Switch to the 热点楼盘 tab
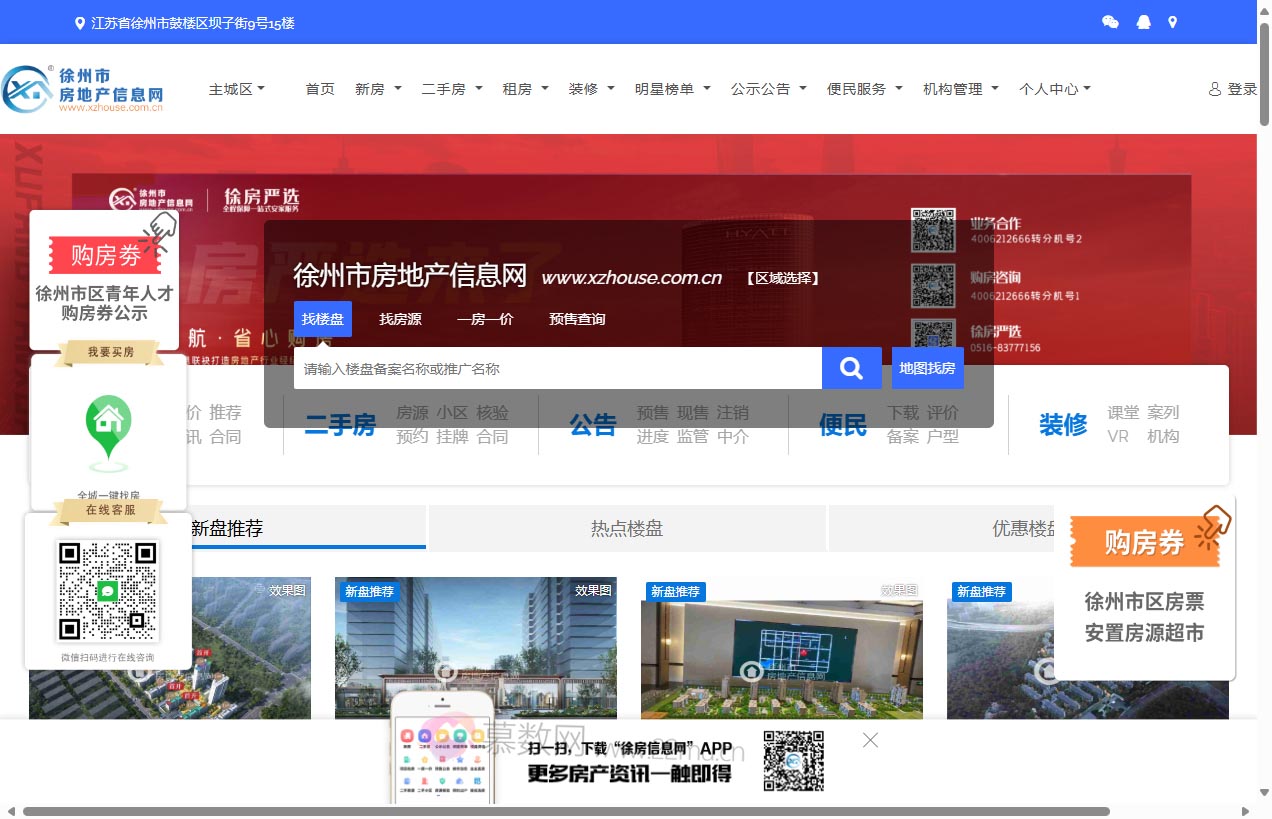1272x819 pixels. 626,528
